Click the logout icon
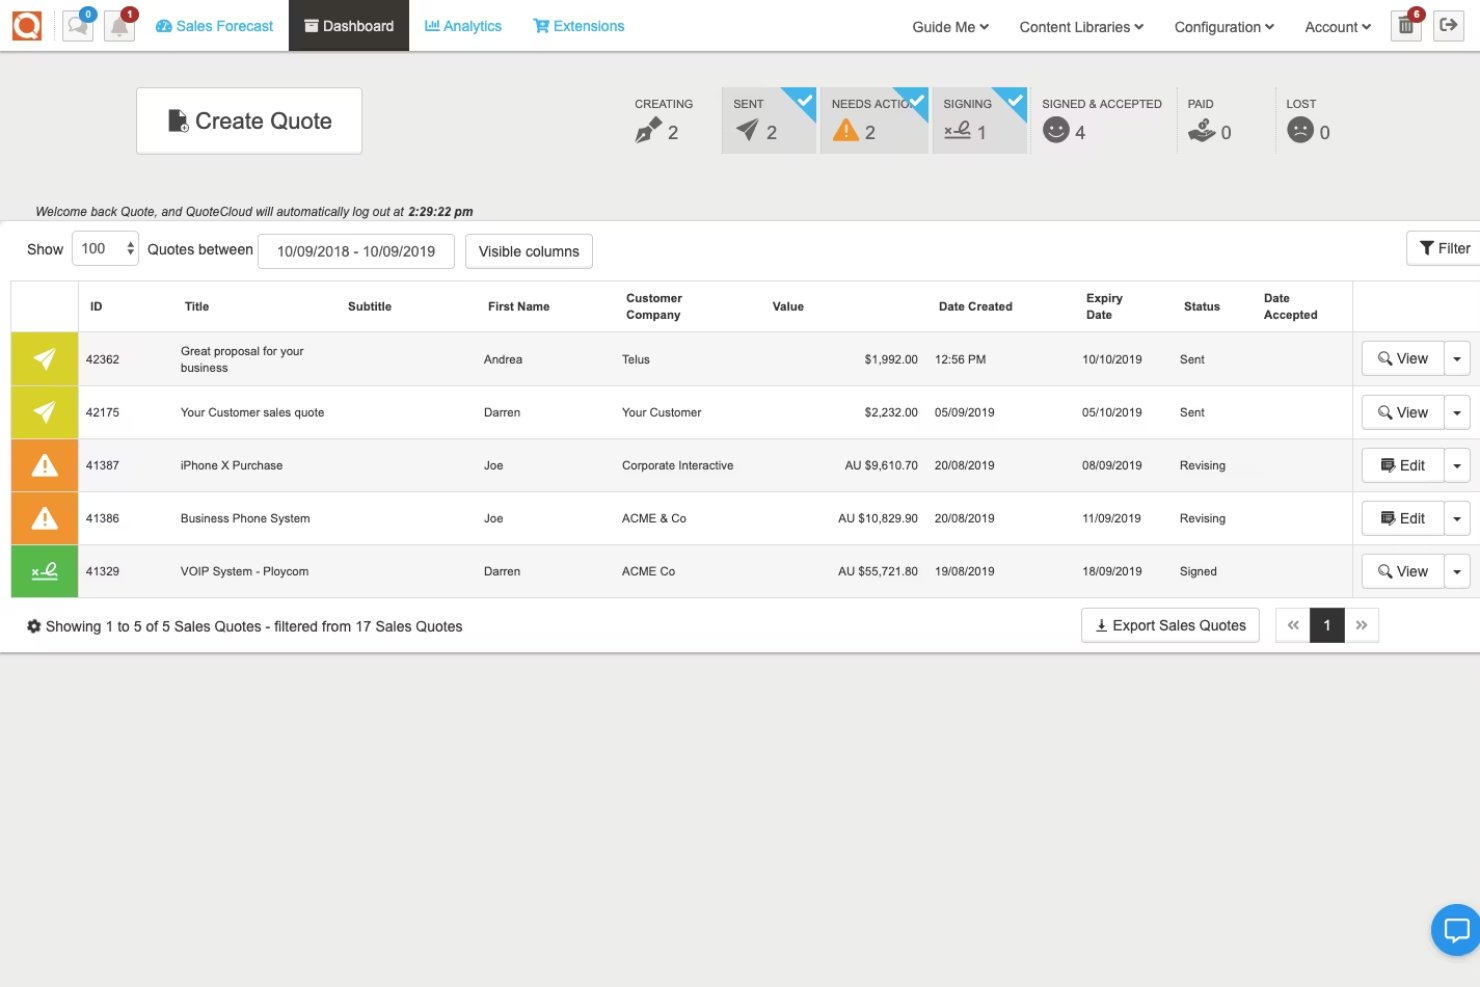This screenshot has width=1480, height=987. tap(1448, 25)
